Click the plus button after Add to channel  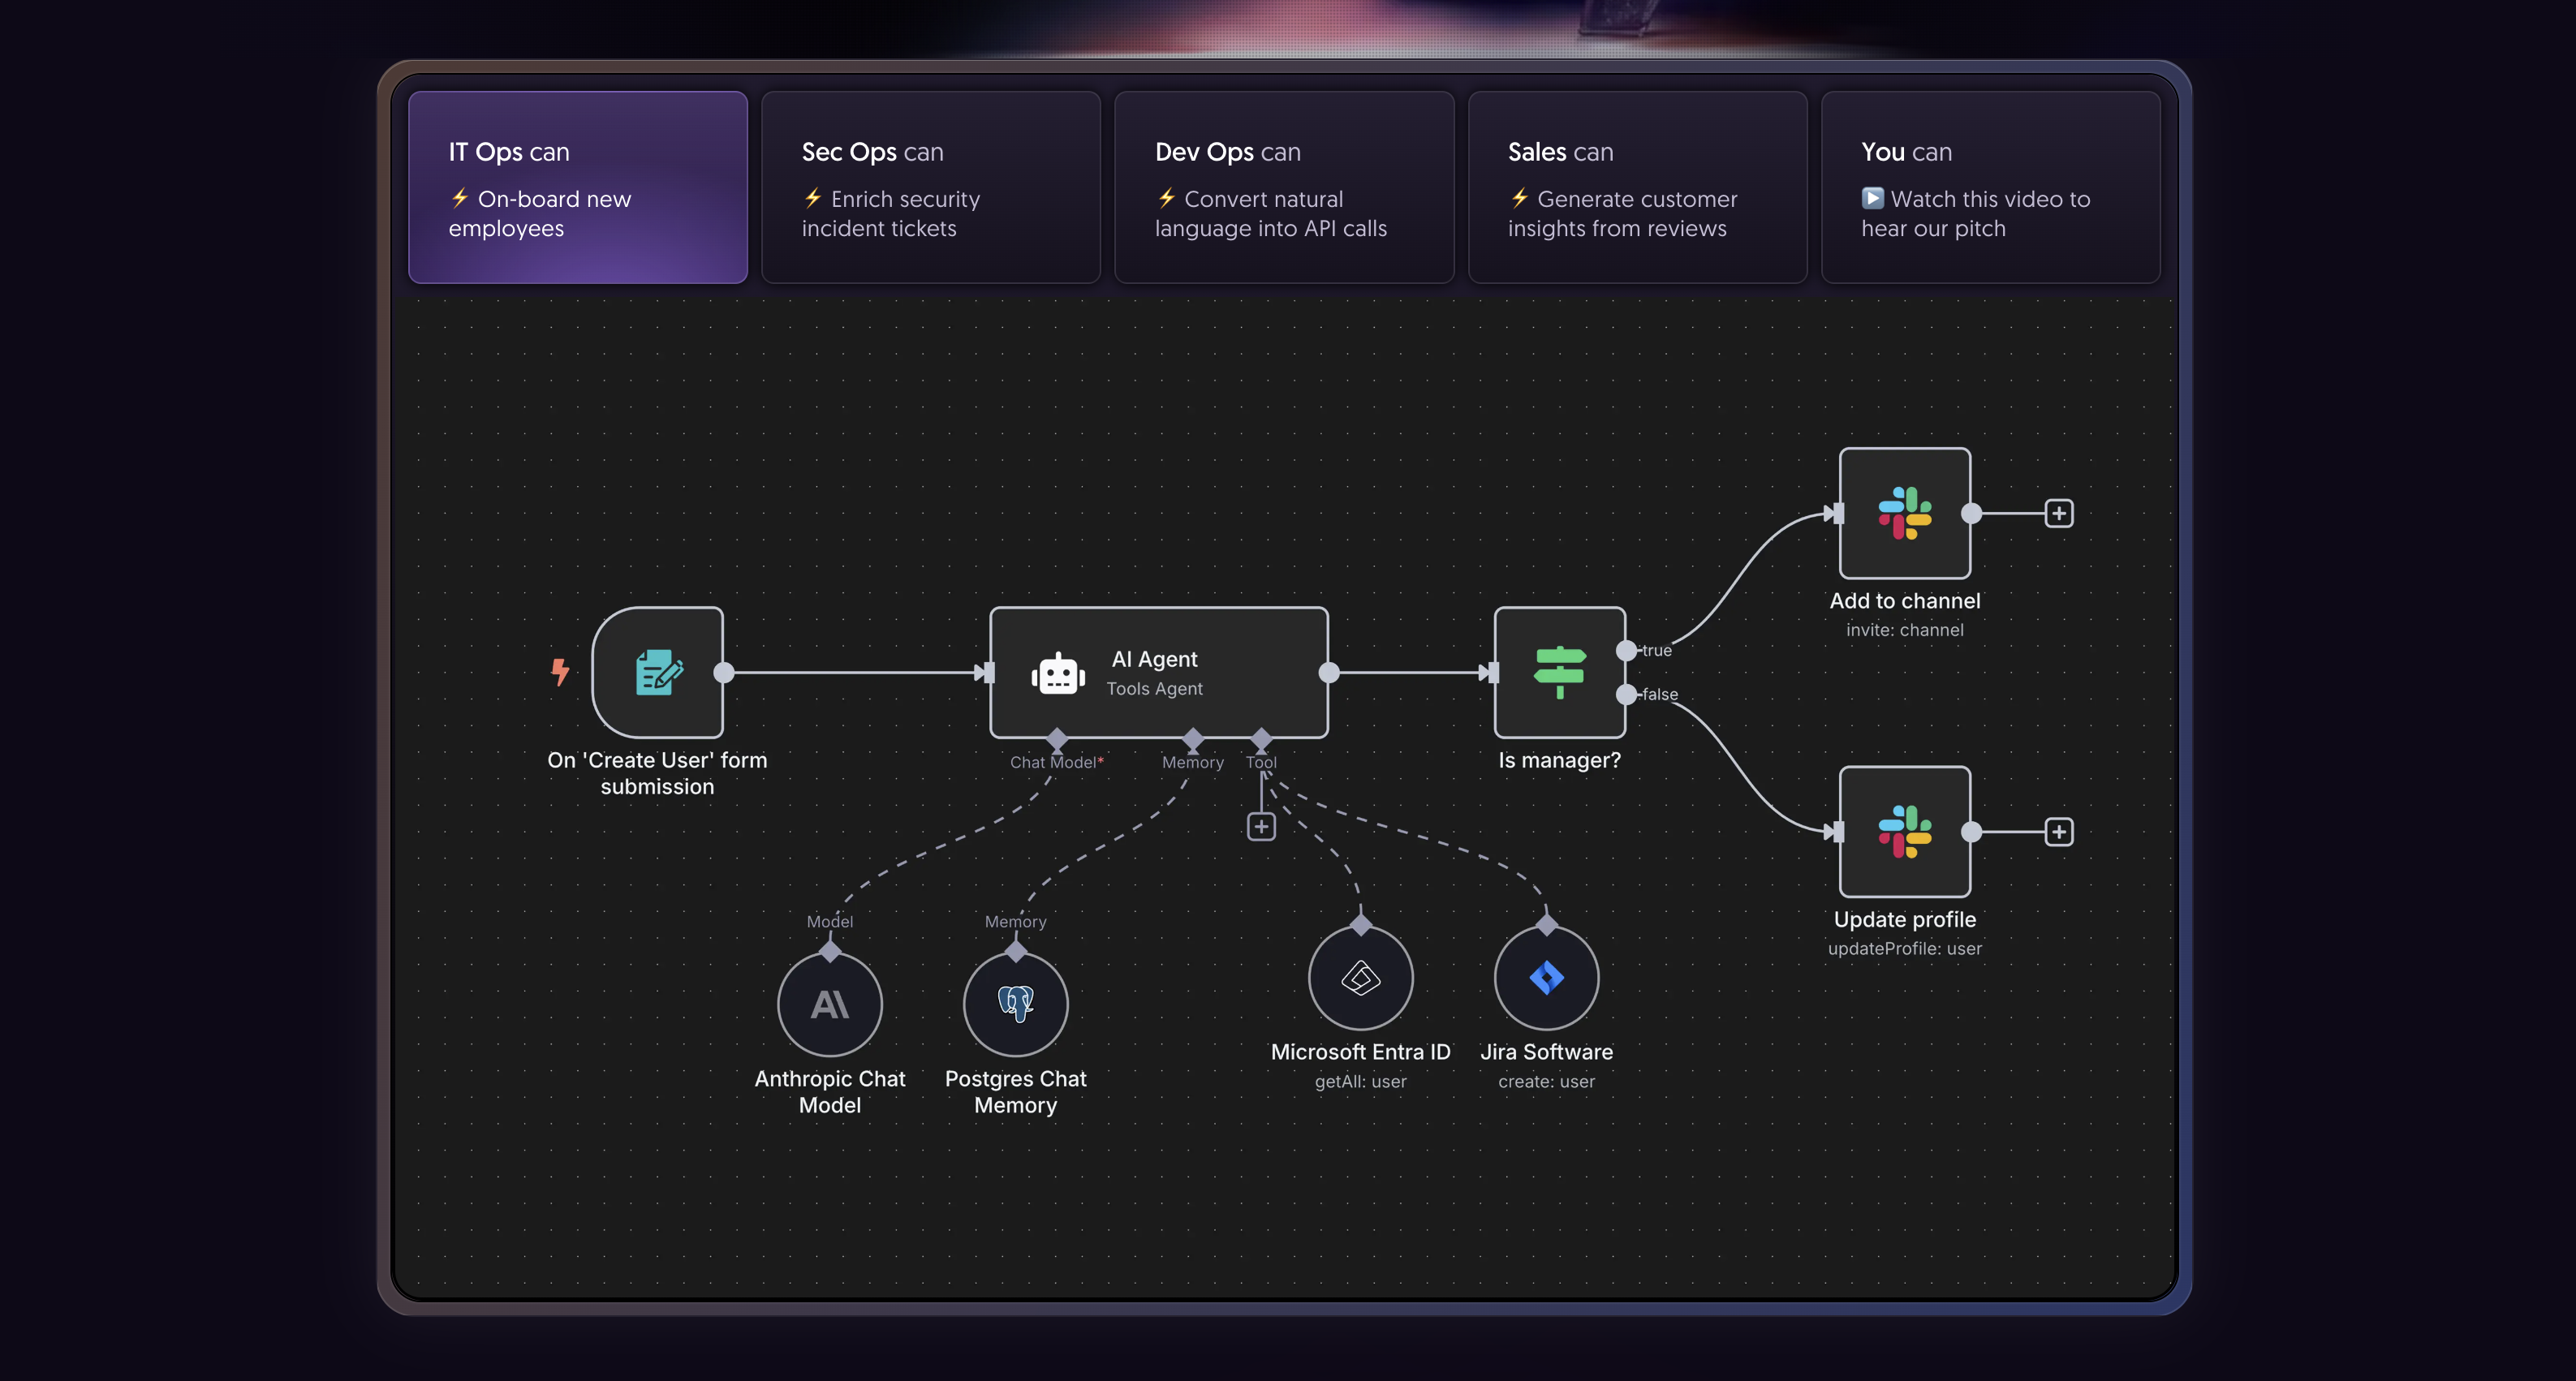tap(2059, 513)
